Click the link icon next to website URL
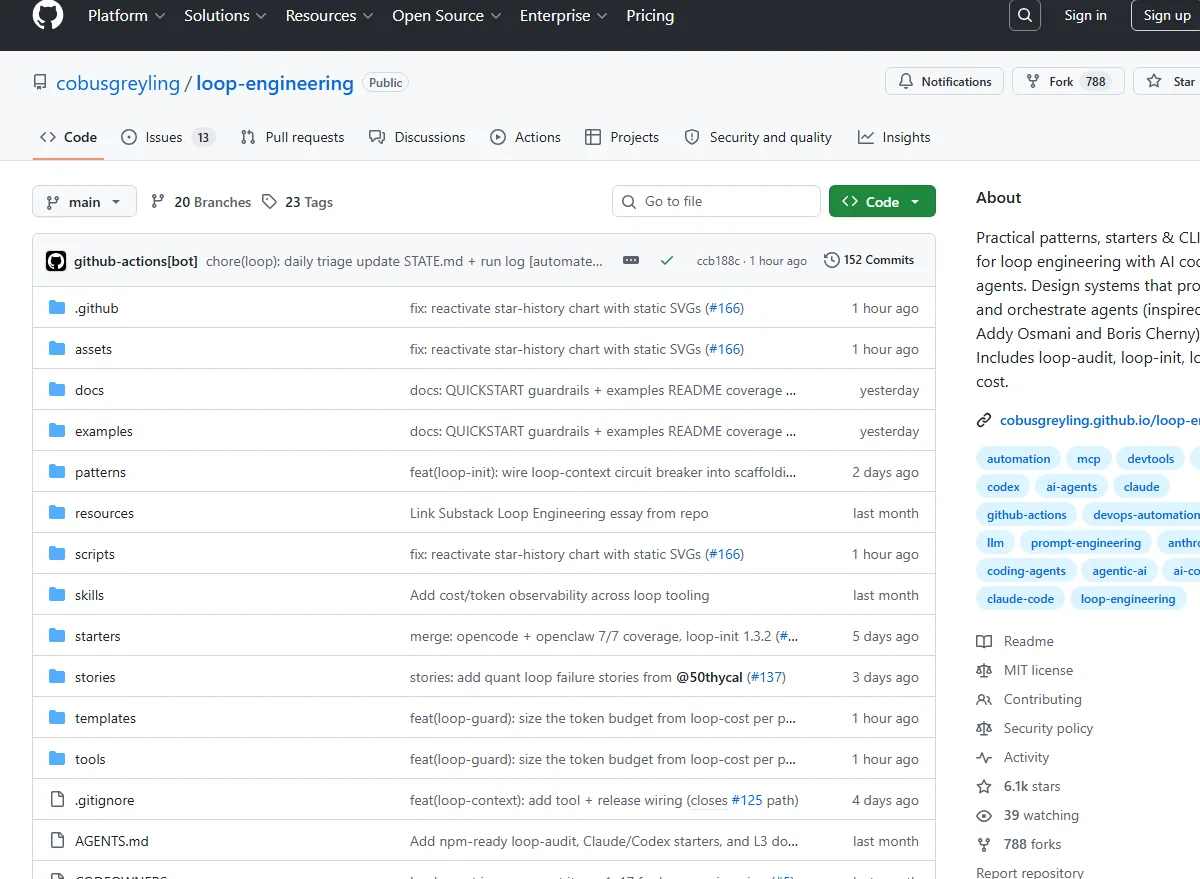Screen dimensions: 1200x879 click(x=984, y=421)
